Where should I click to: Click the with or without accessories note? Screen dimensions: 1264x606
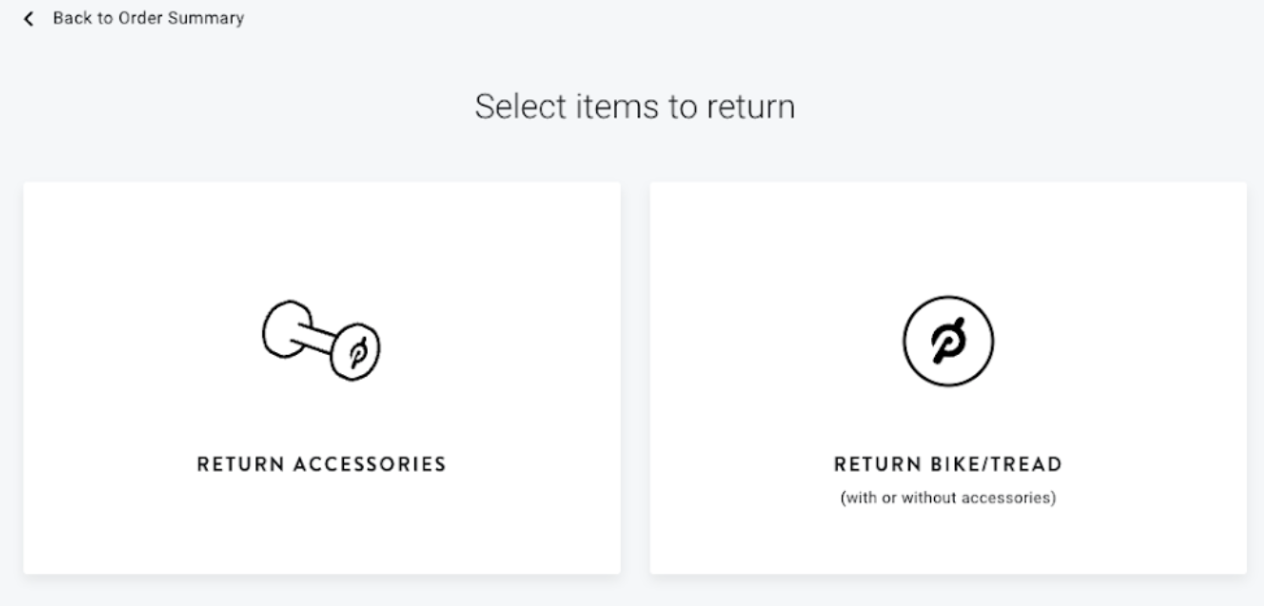click(947, 496)
